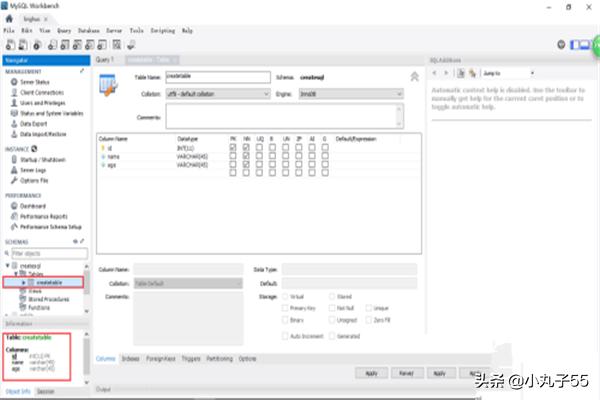Select the age column row
The image size is (600, 400).
coord(259,165)
